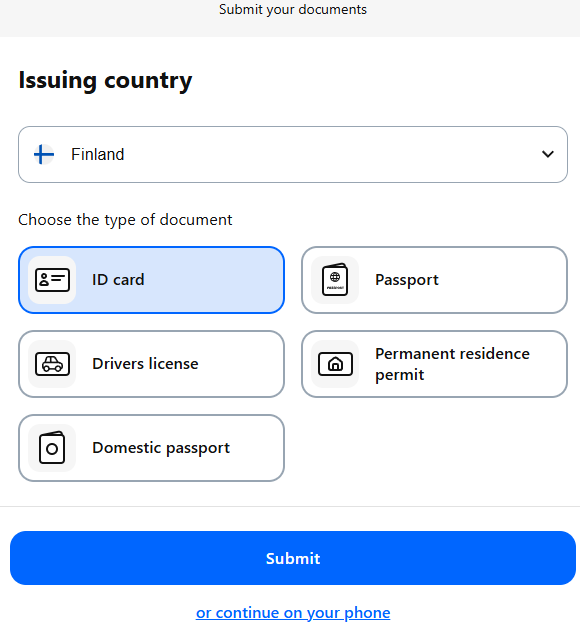This screenshot has height=638, width=580.
Task: Select ID card document type
Action: (x=151, y=280)
